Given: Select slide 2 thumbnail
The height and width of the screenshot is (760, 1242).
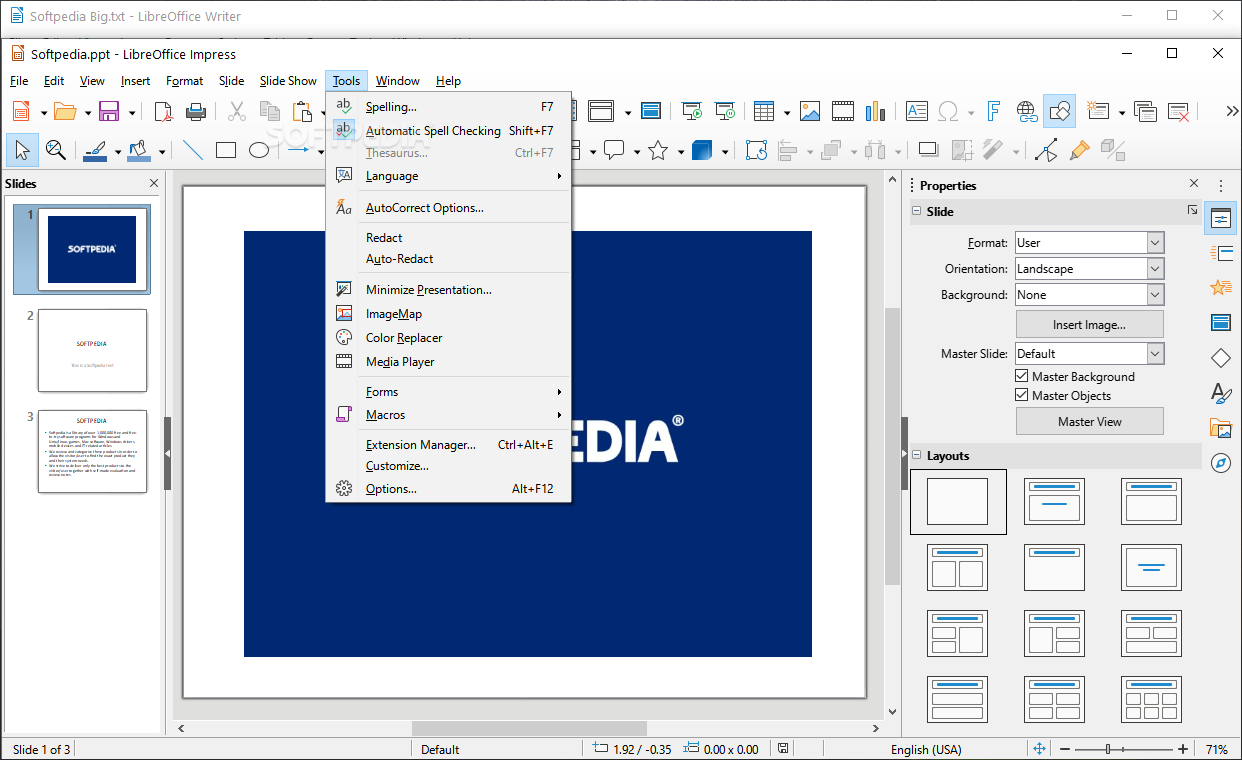Looking at the screenshot, I should [92, 350].
